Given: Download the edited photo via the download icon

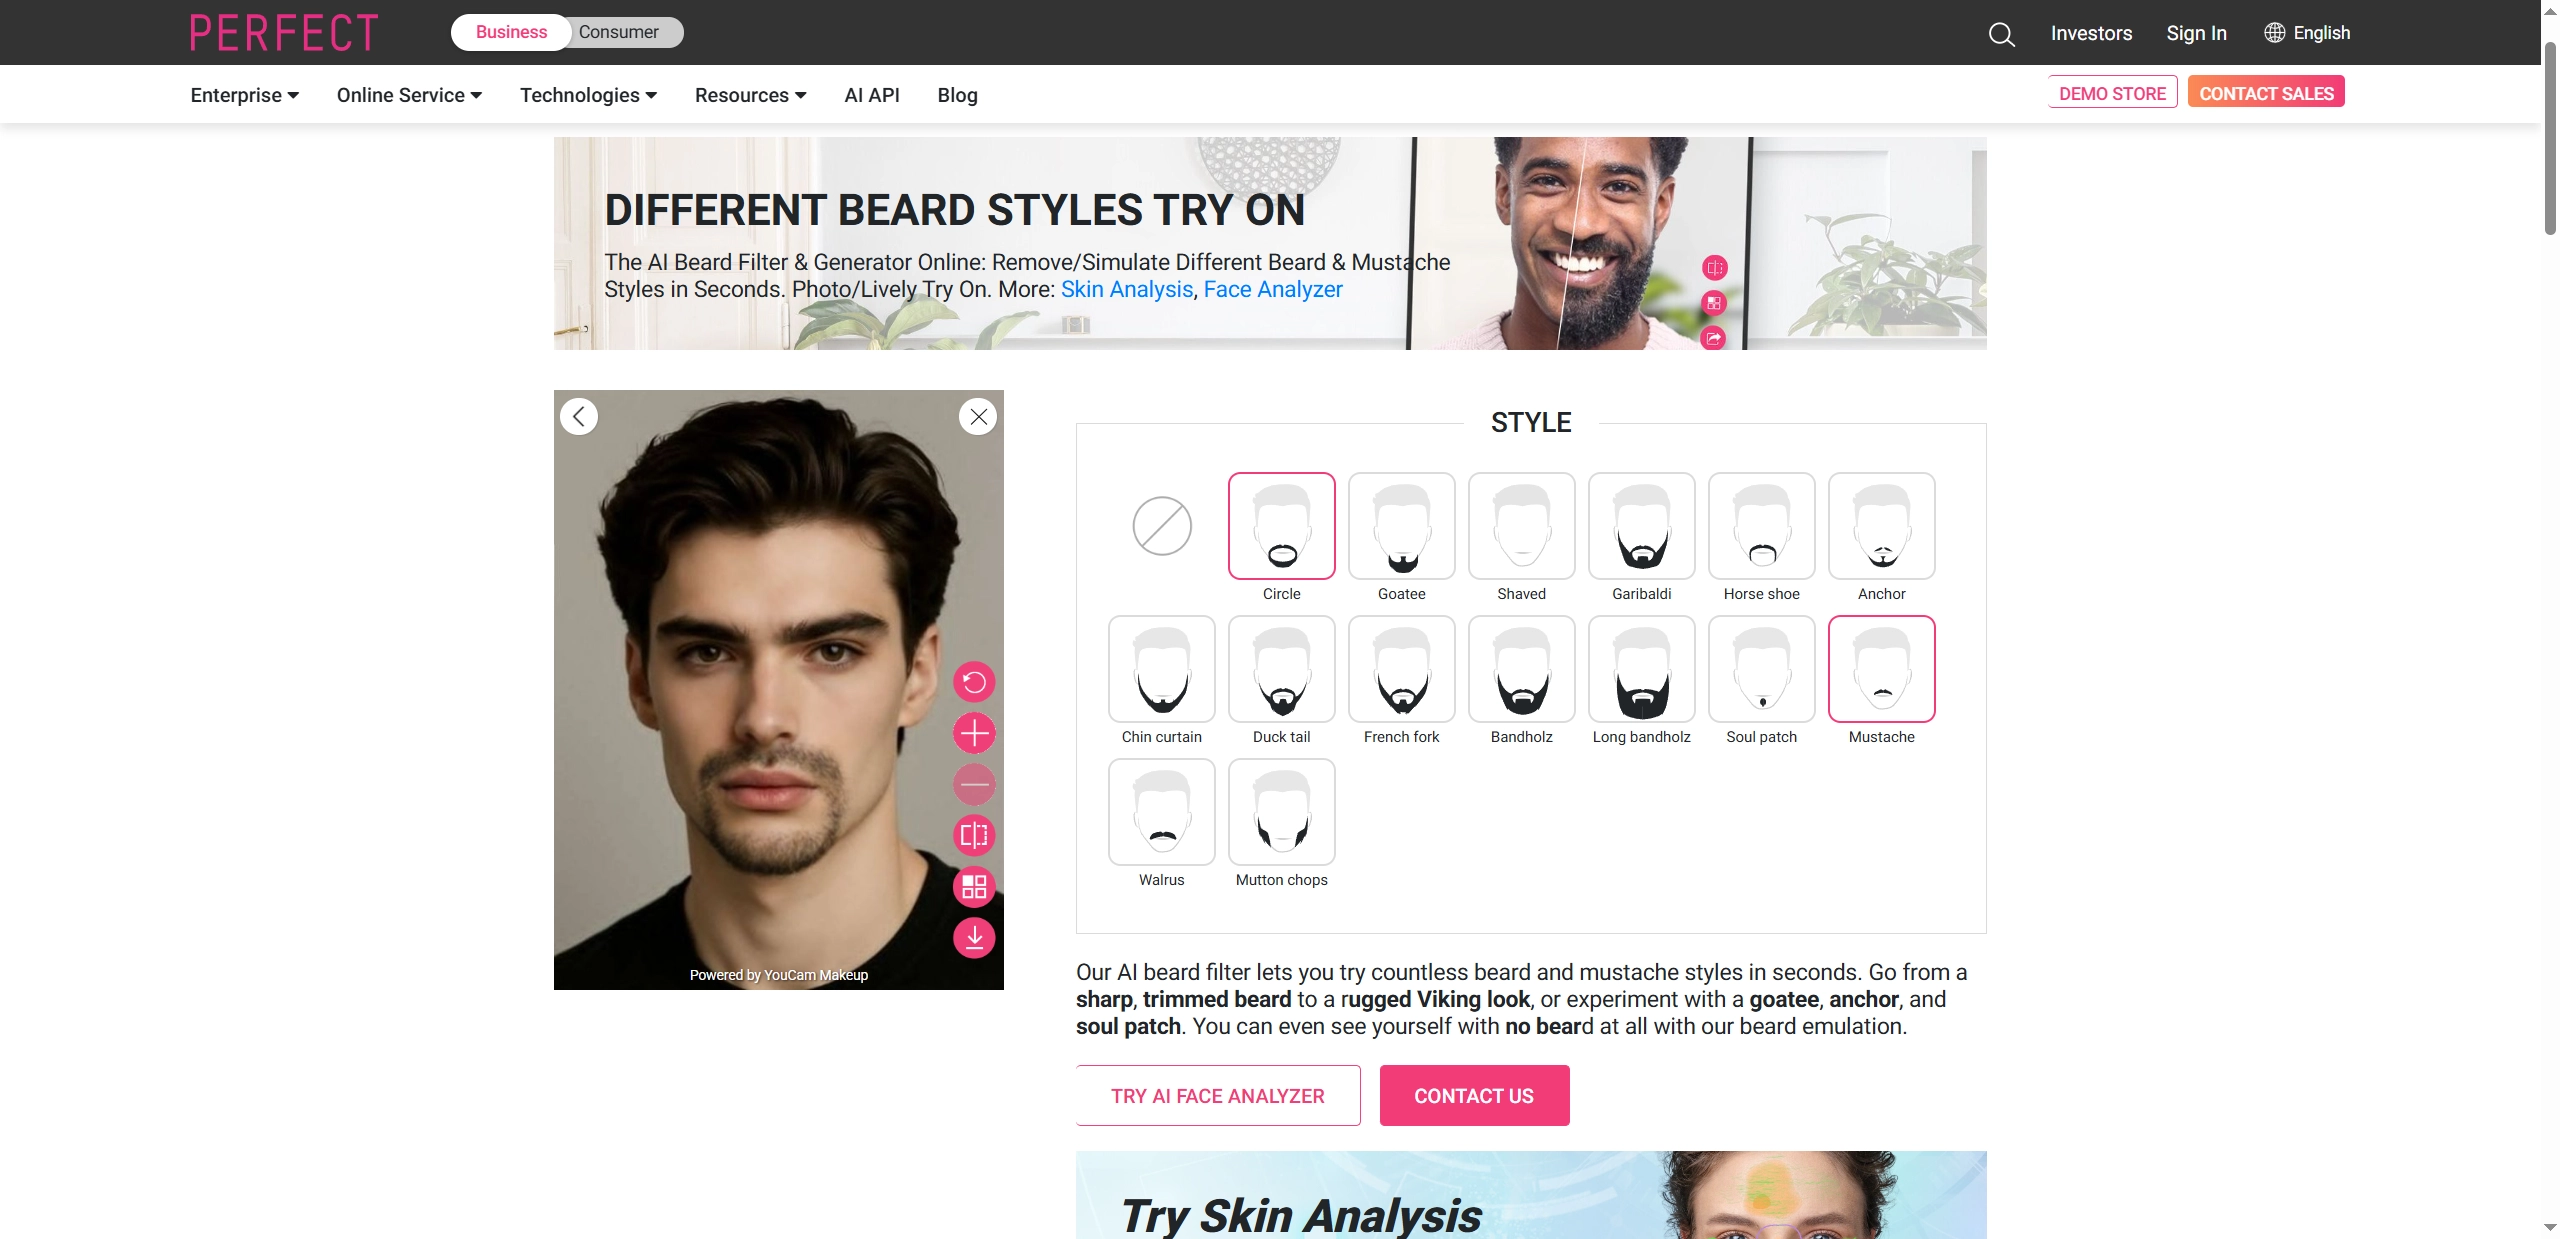Looking at the screenshot, I should tap(974, 938).
